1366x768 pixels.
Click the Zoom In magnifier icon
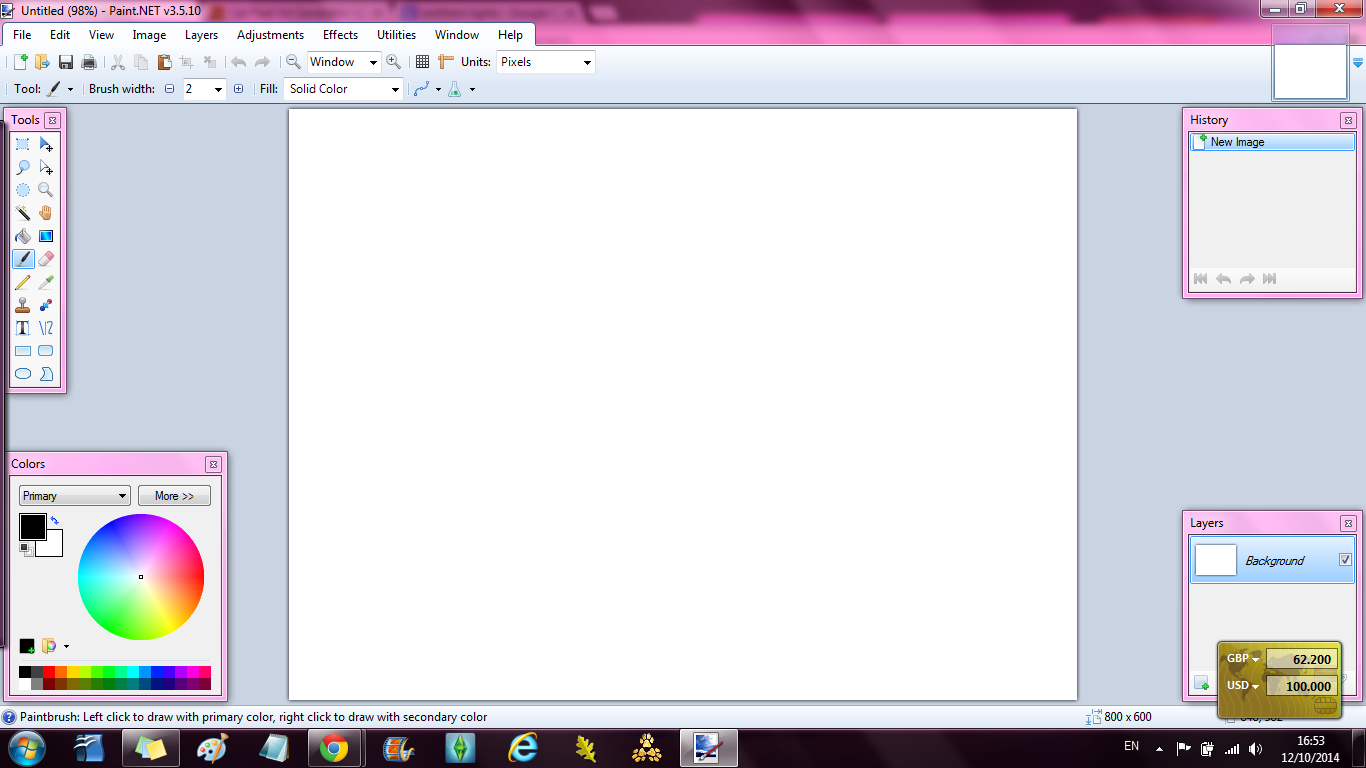pyautogui.click(x=393, y=62)
